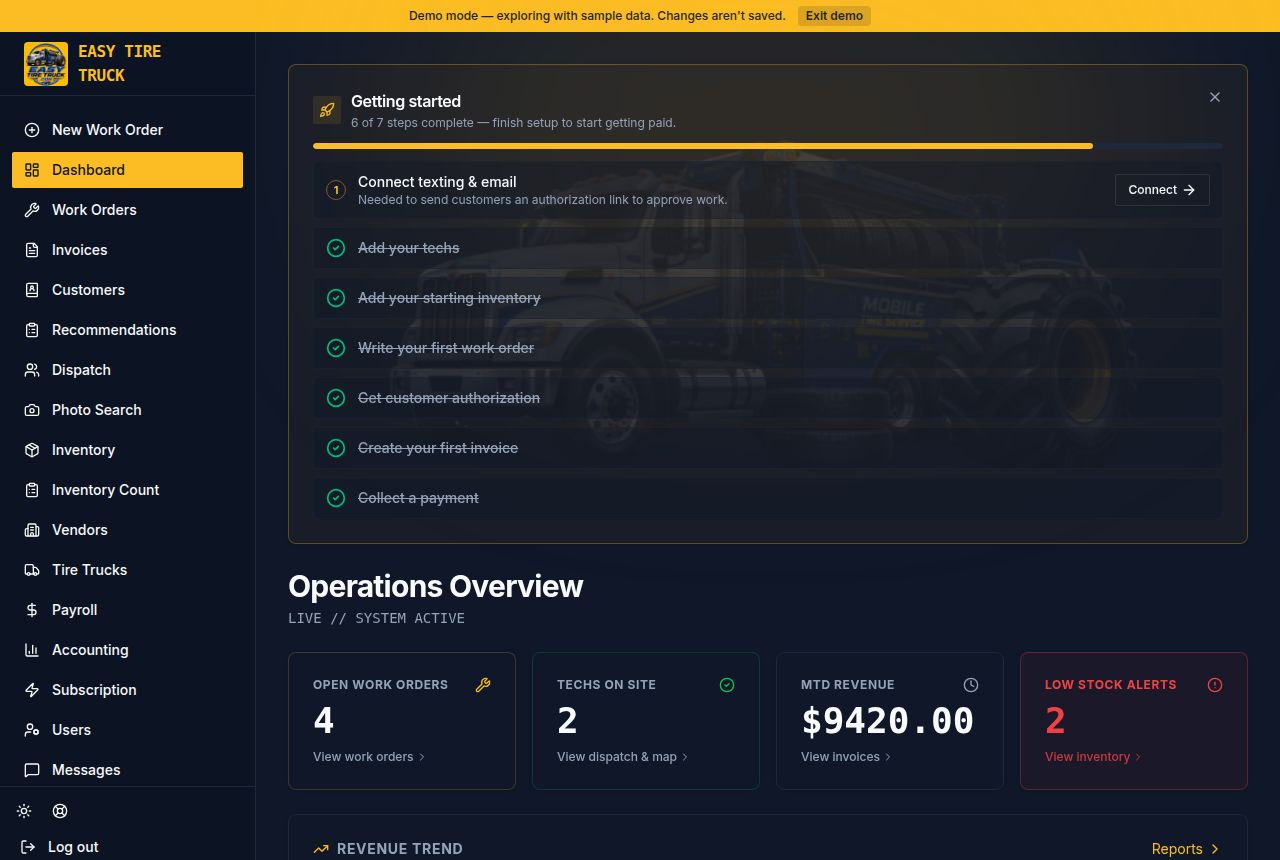Click the plus icon beside New Work Order

32,130
